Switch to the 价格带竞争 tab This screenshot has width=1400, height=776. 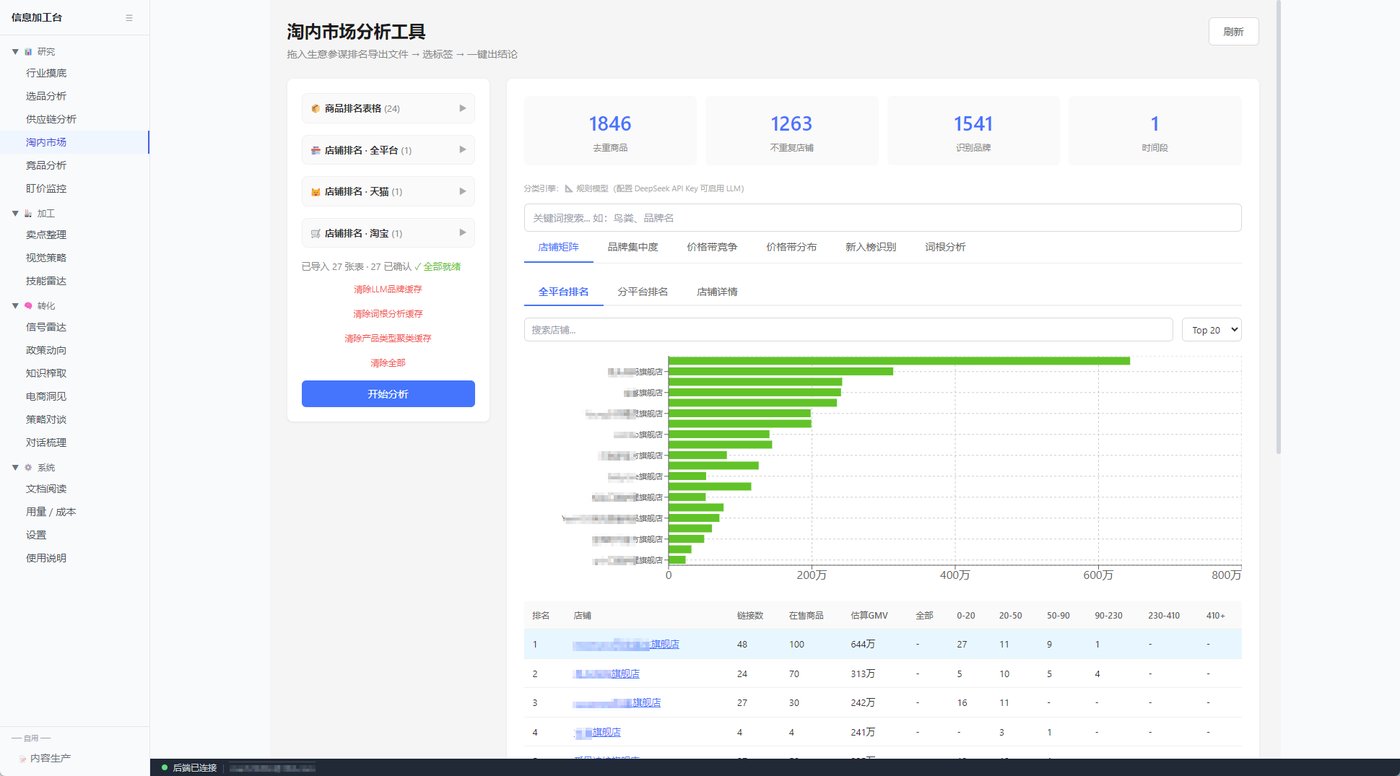pos(712,247)
